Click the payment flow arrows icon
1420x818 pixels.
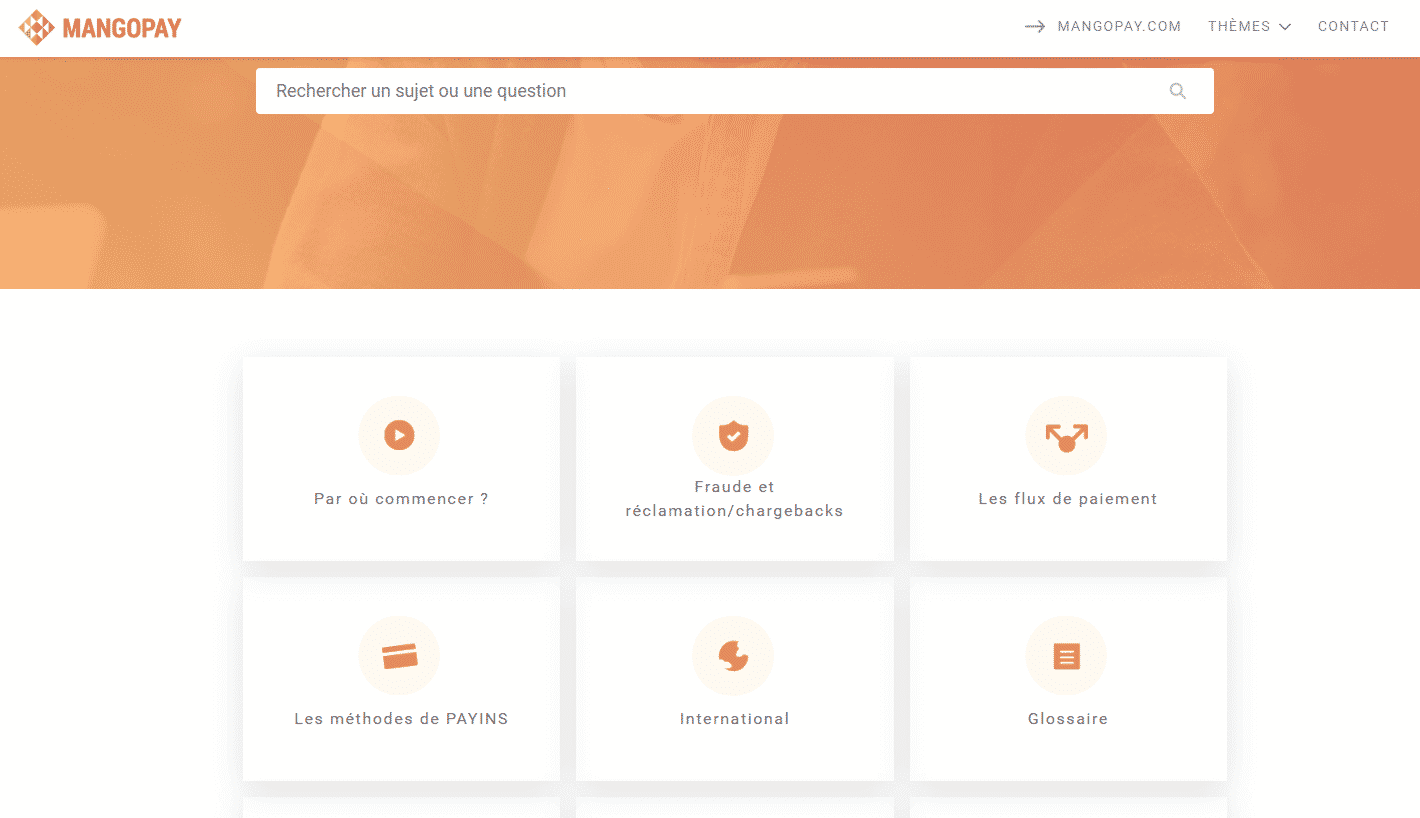pyautogui.click(x=1066, y=437)
